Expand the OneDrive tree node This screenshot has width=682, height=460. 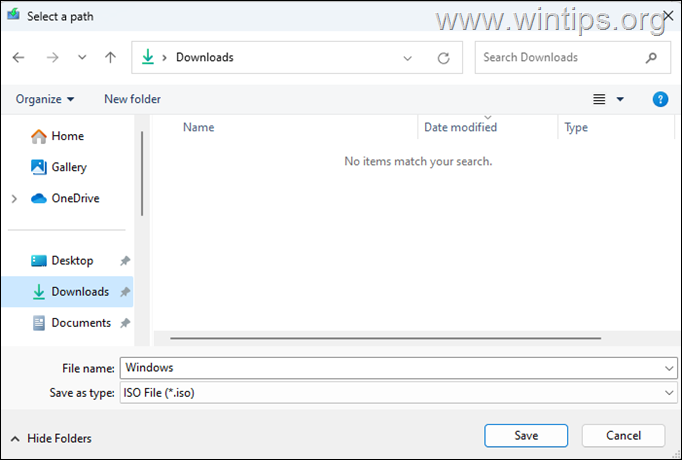14,199
